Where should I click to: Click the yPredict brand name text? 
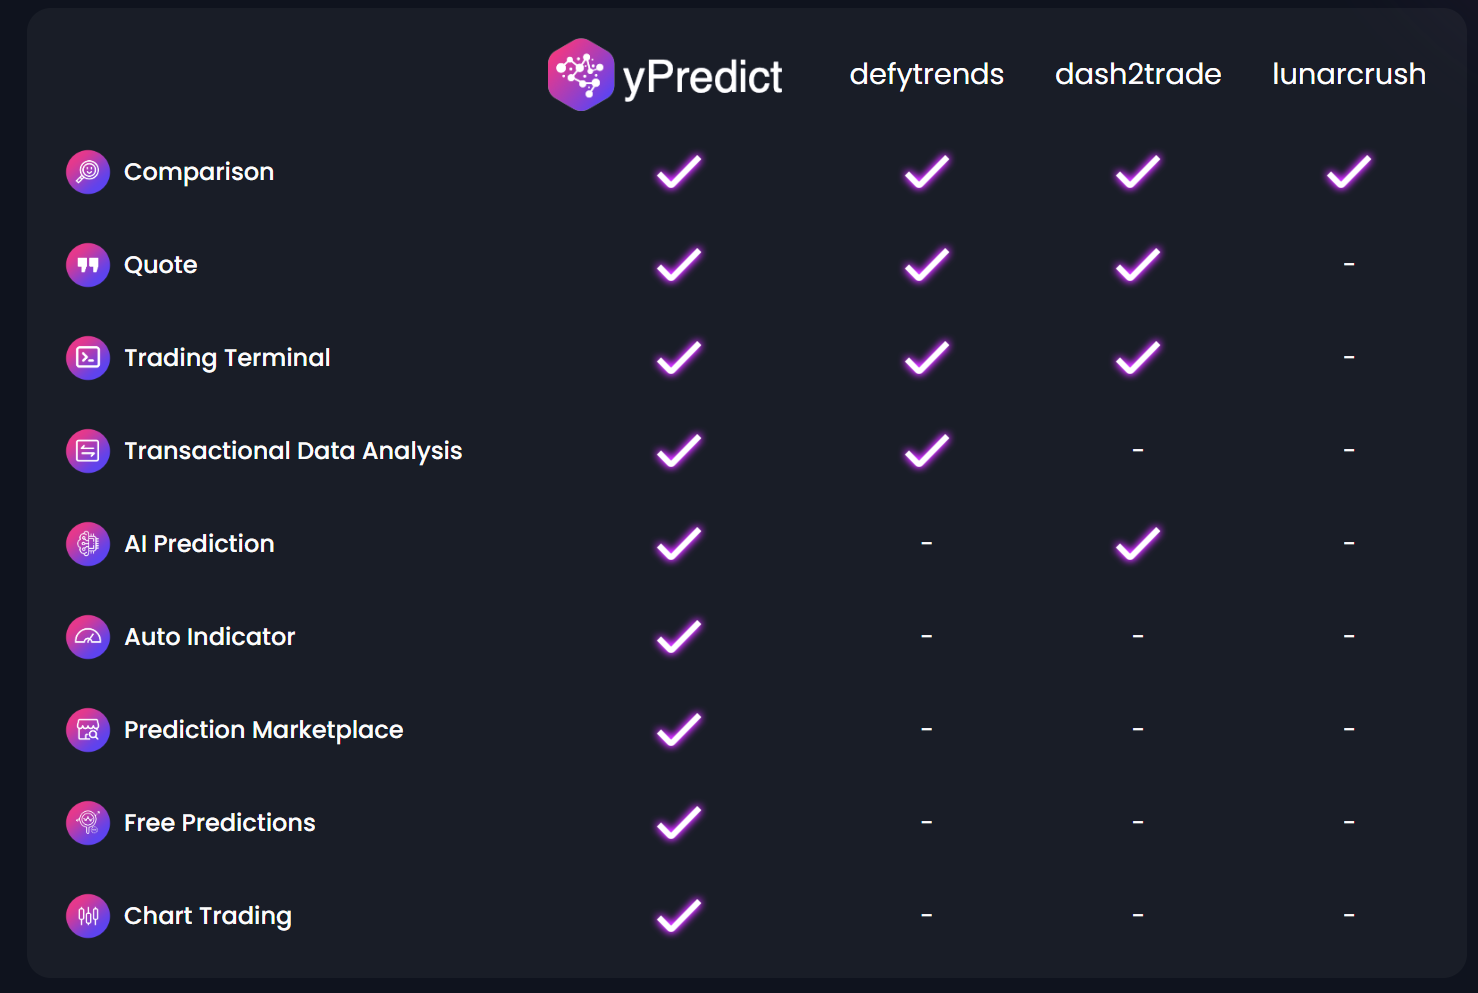[x=702, y=77]
